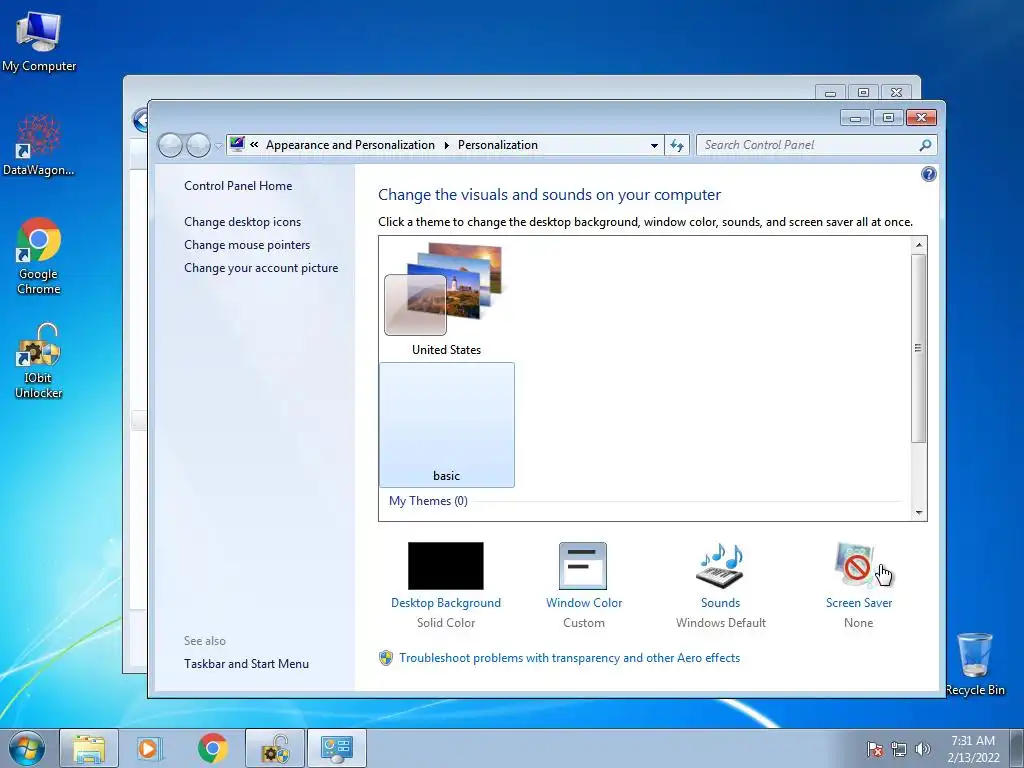The width and height of the screenshot is (1024, 768).
Task: Open Change your account picture link
Action: [261, 268]
